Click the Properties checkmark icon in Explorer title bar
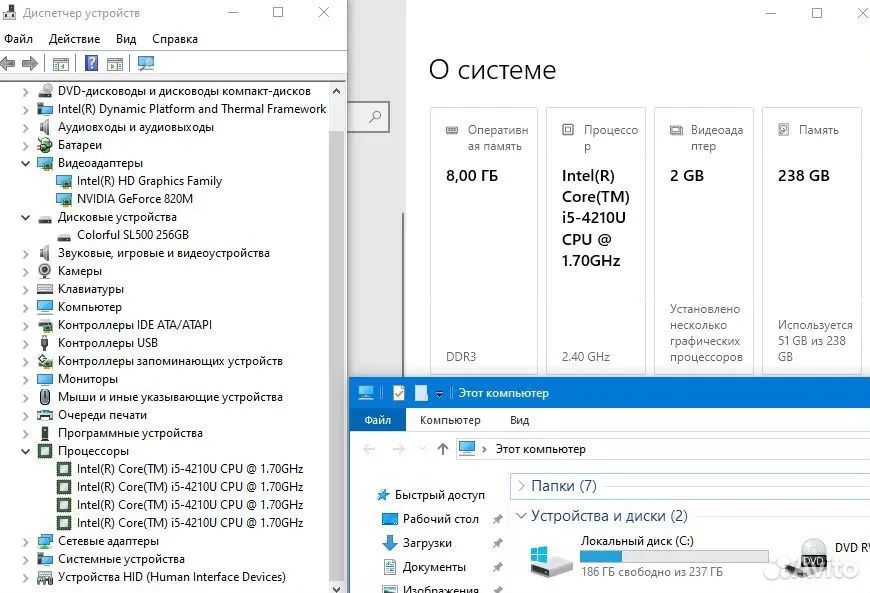The image size is (870, 593). click(398, 393)
